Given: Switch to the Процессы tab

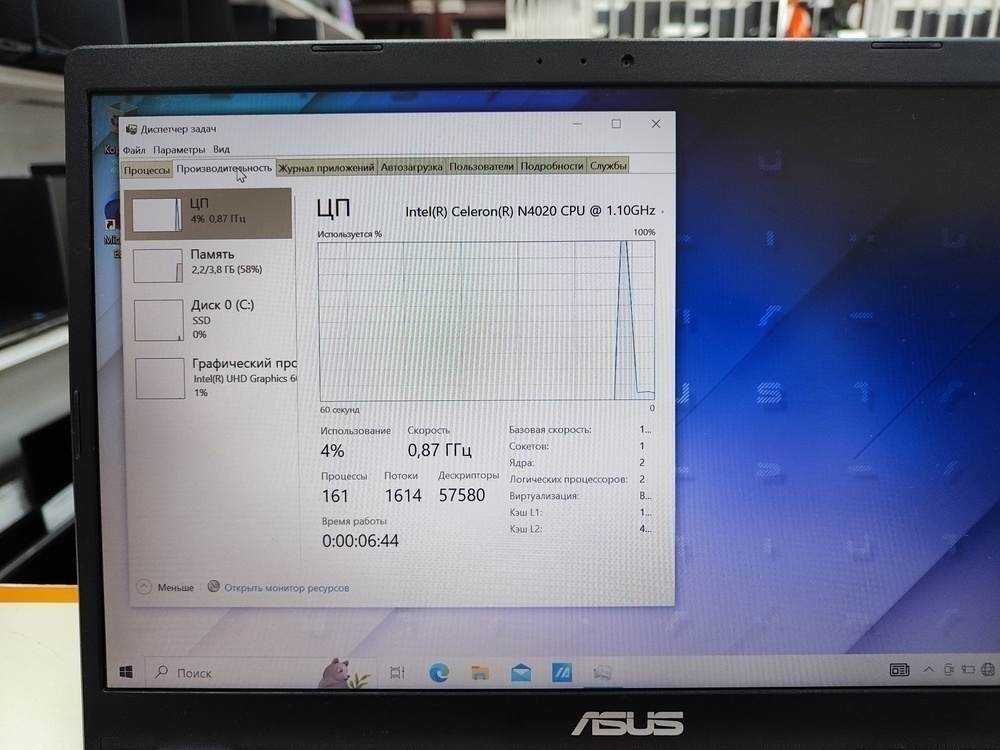Looking at the screenshot, I should (146, 167).
